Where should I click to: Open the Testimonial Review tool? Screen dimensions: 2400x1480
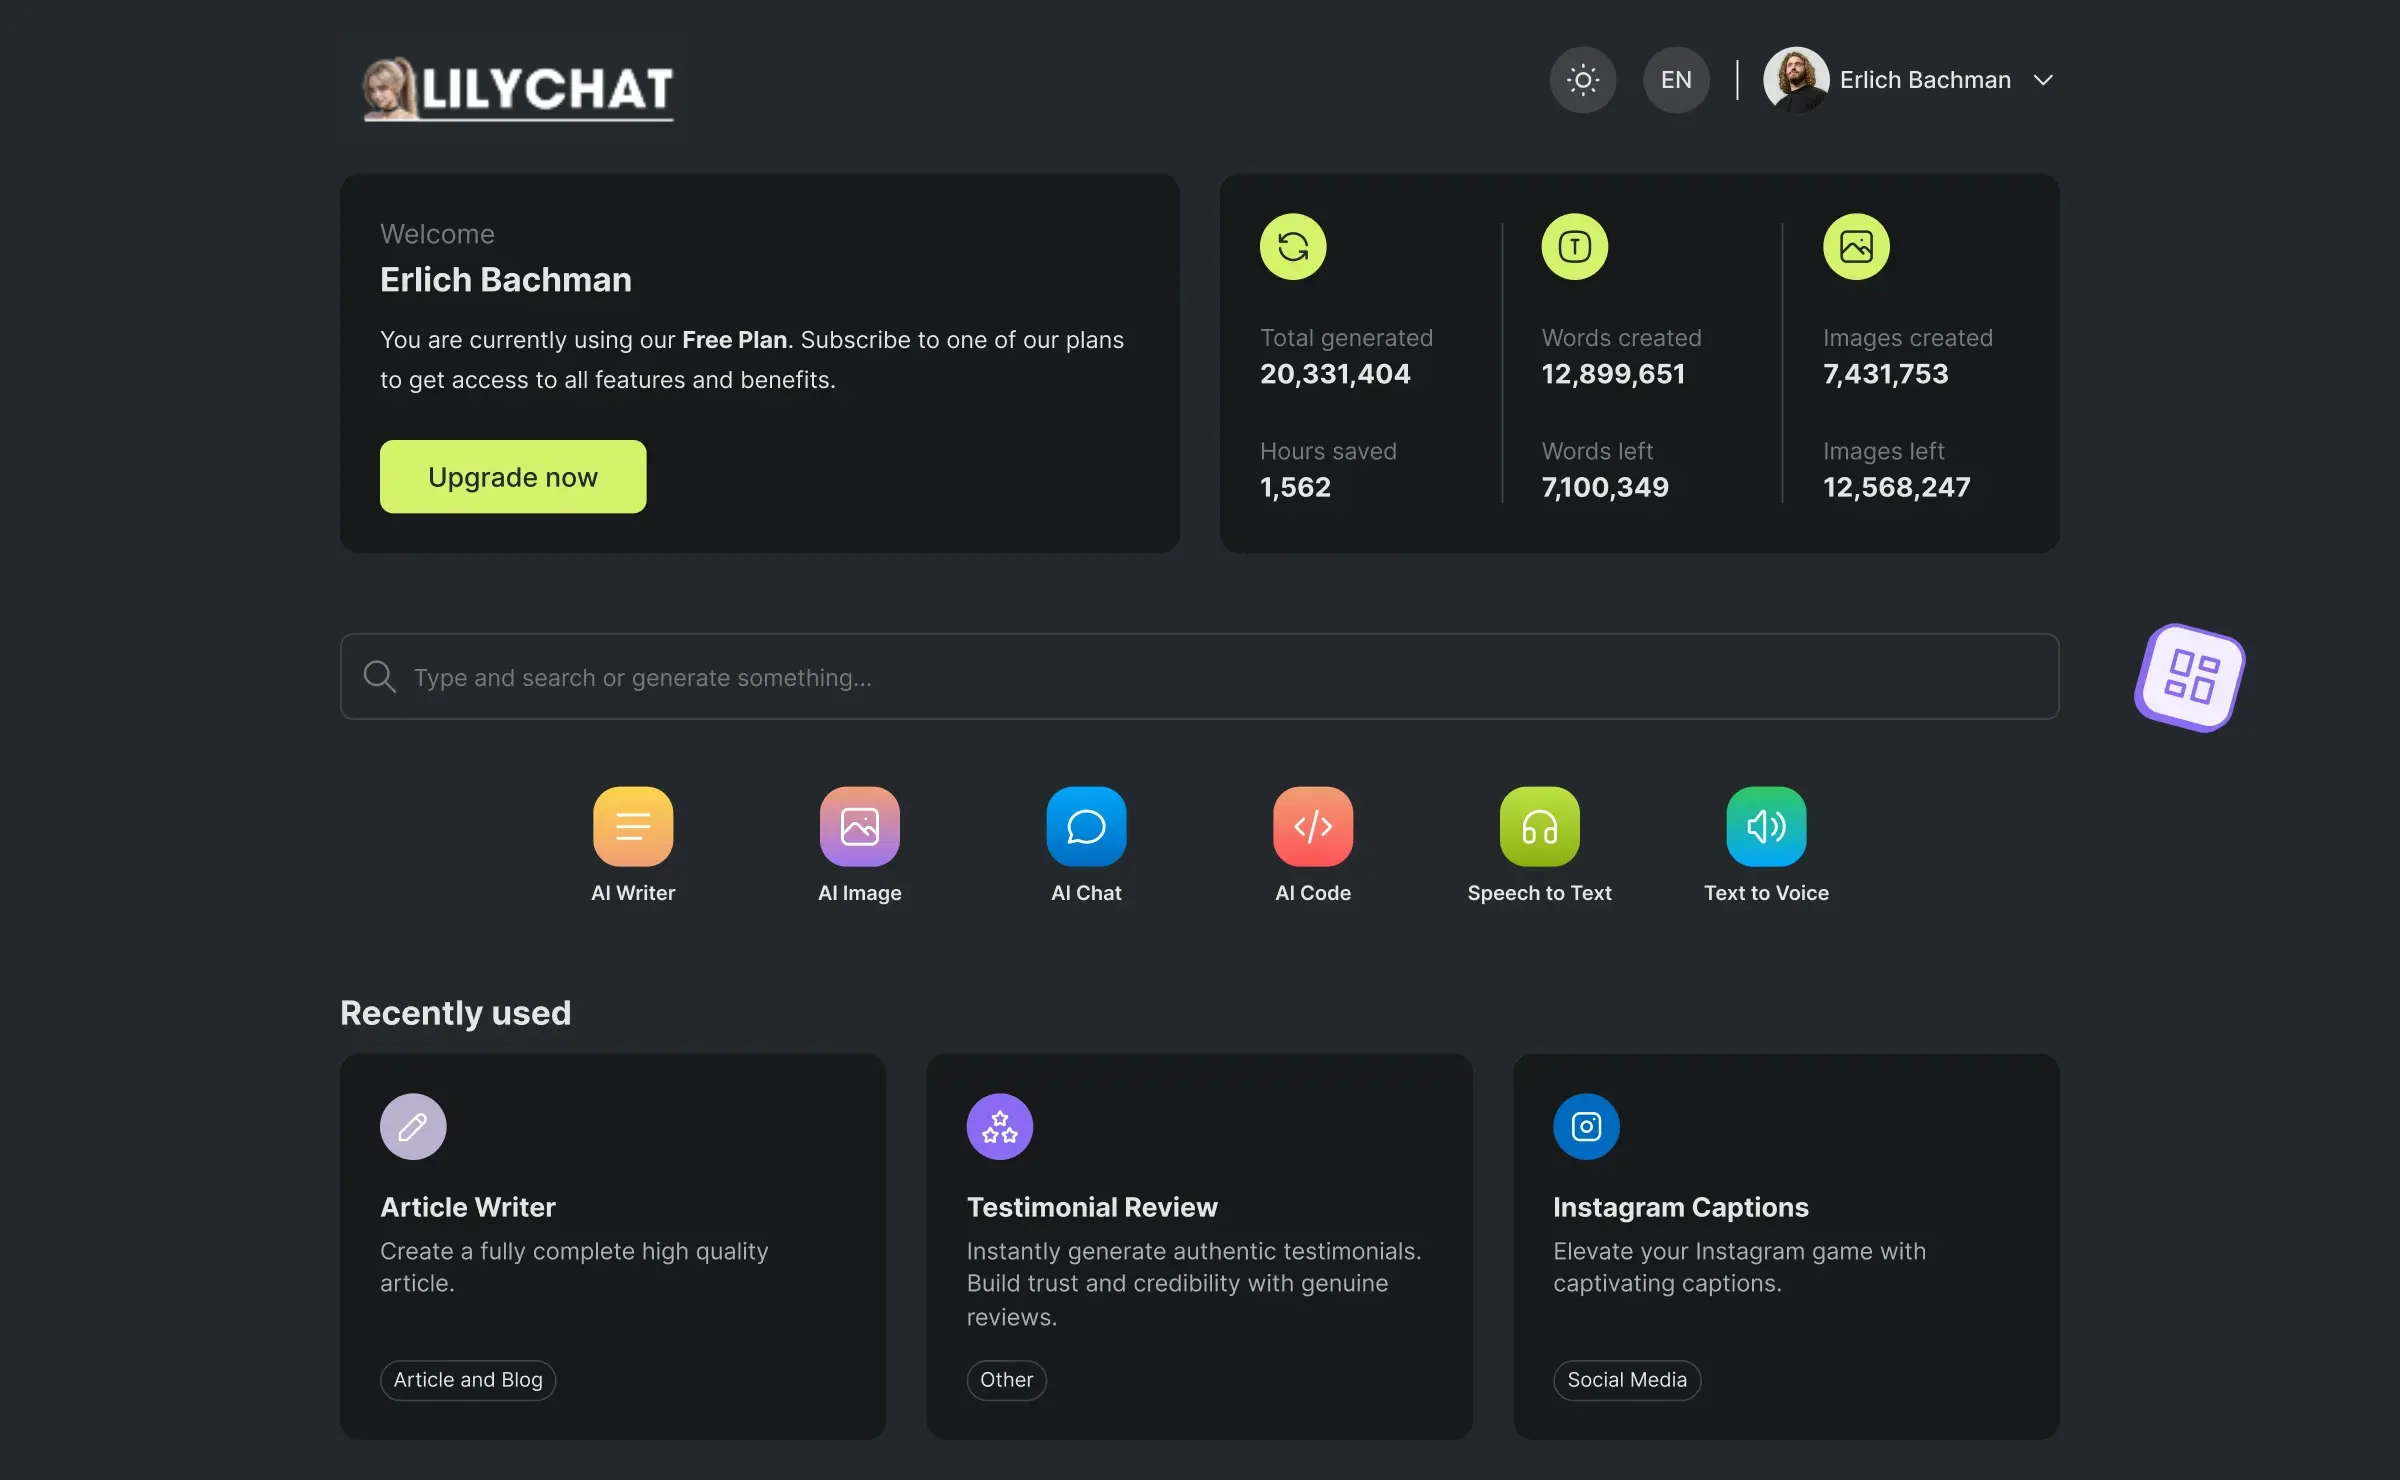pos(1200,1247)
